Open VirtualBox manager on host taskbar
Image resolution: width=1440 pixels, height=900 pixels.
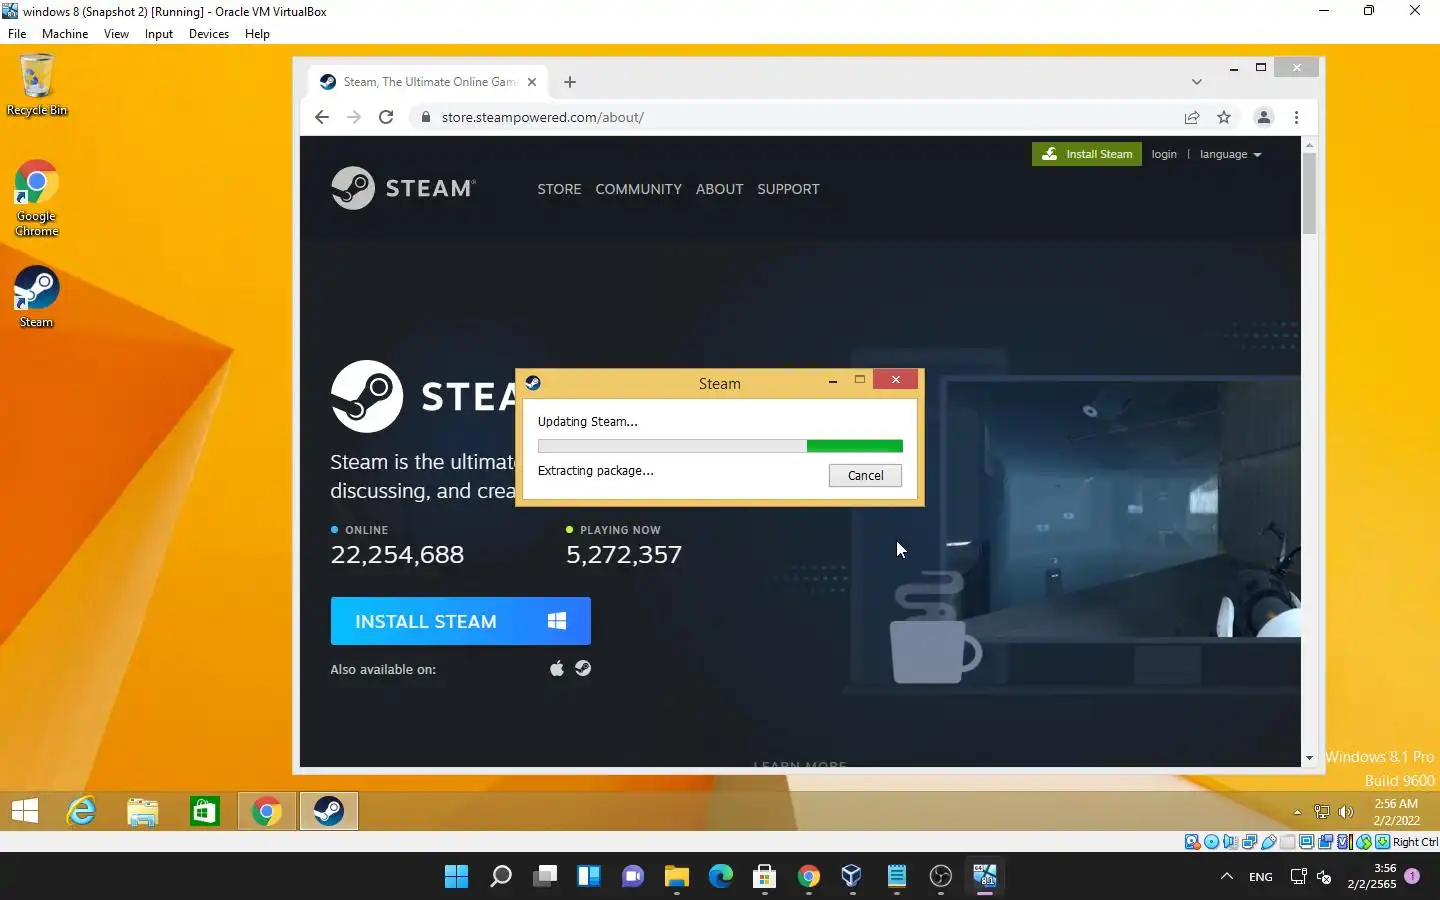[852, 877]
